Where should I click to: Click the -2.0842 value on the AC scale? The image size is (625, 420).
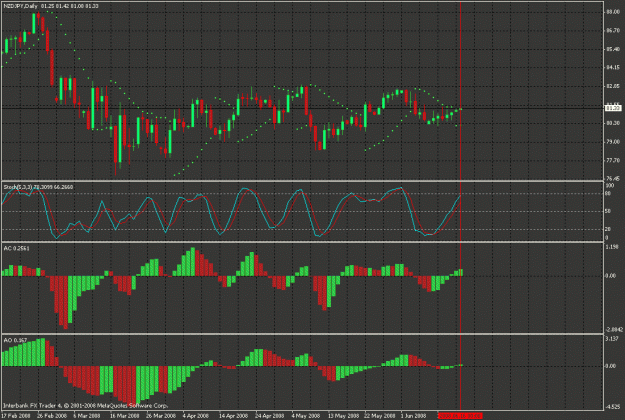point(614,330)
